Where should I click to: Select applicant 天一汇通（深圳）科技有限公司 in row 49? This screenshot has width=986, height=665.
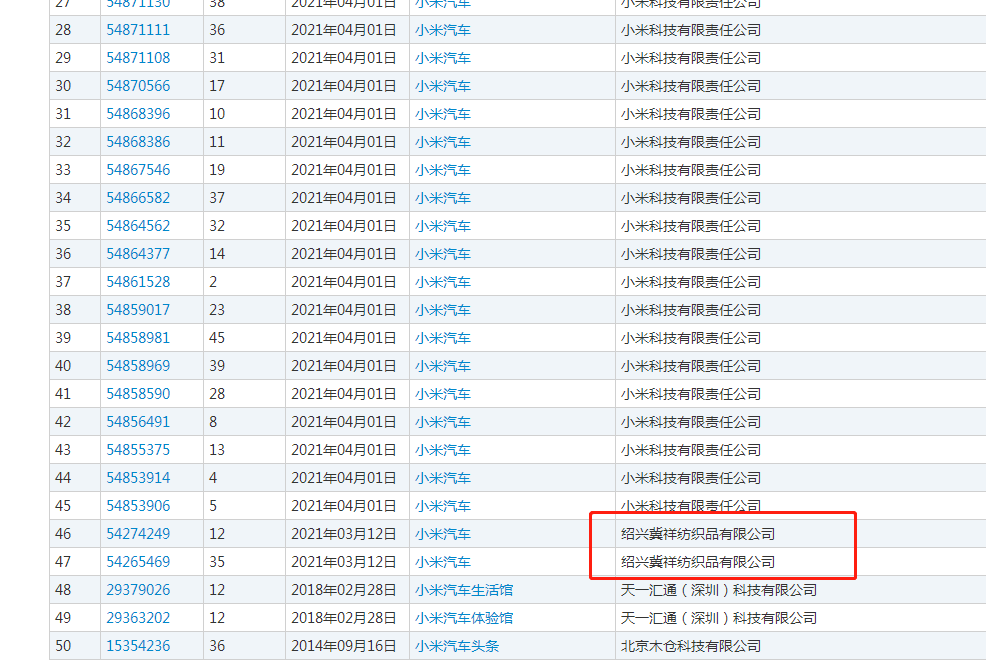(719, 618)
